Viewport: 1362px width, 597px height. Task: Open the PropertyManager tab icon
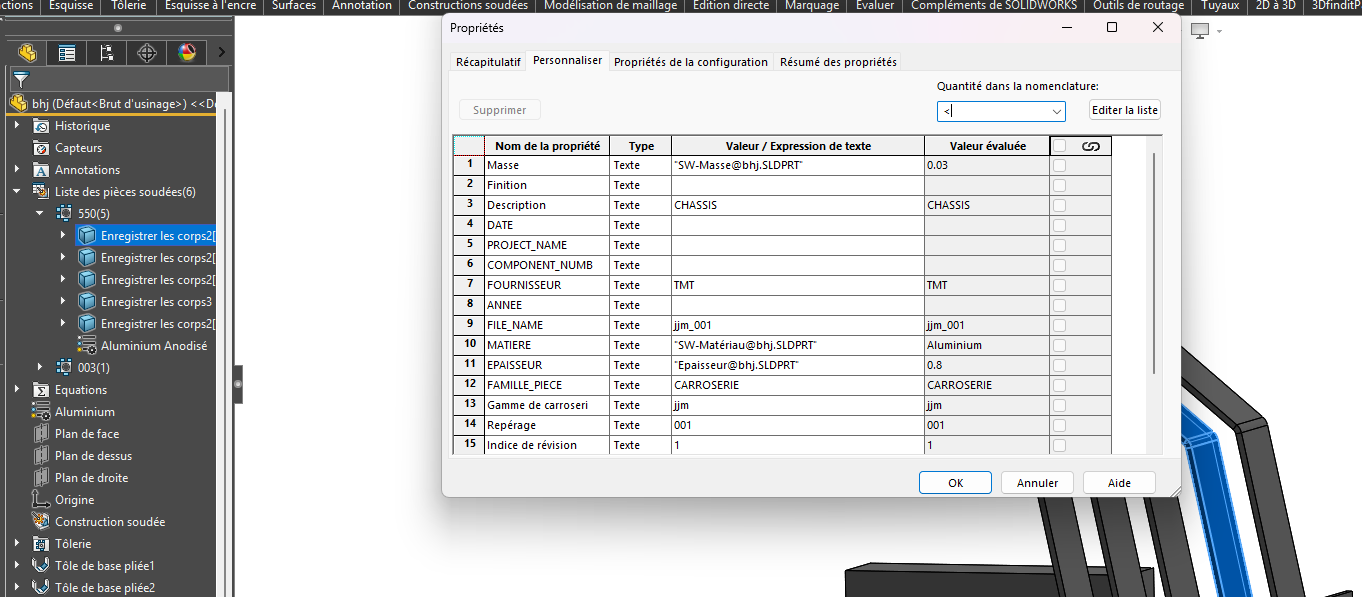(67, 53)
